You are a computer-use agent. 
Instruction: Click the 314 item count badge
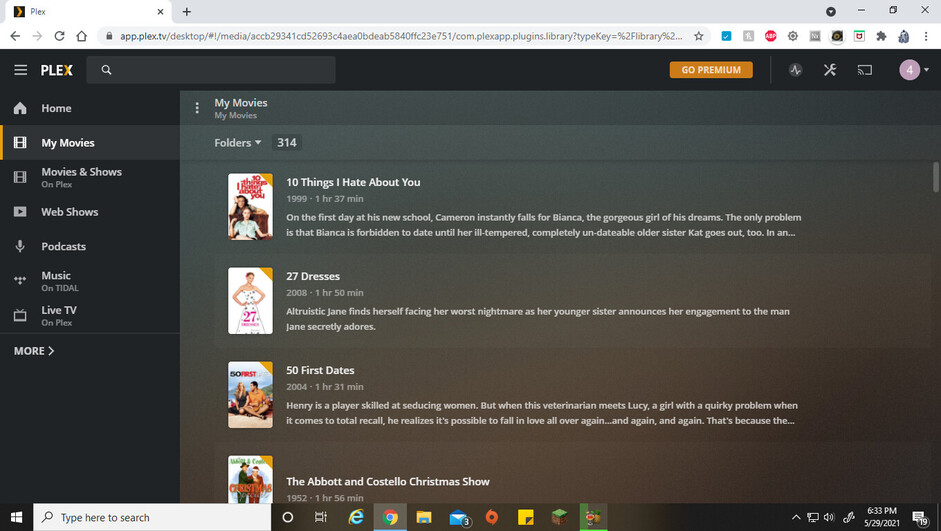click(x=286, y=143)
